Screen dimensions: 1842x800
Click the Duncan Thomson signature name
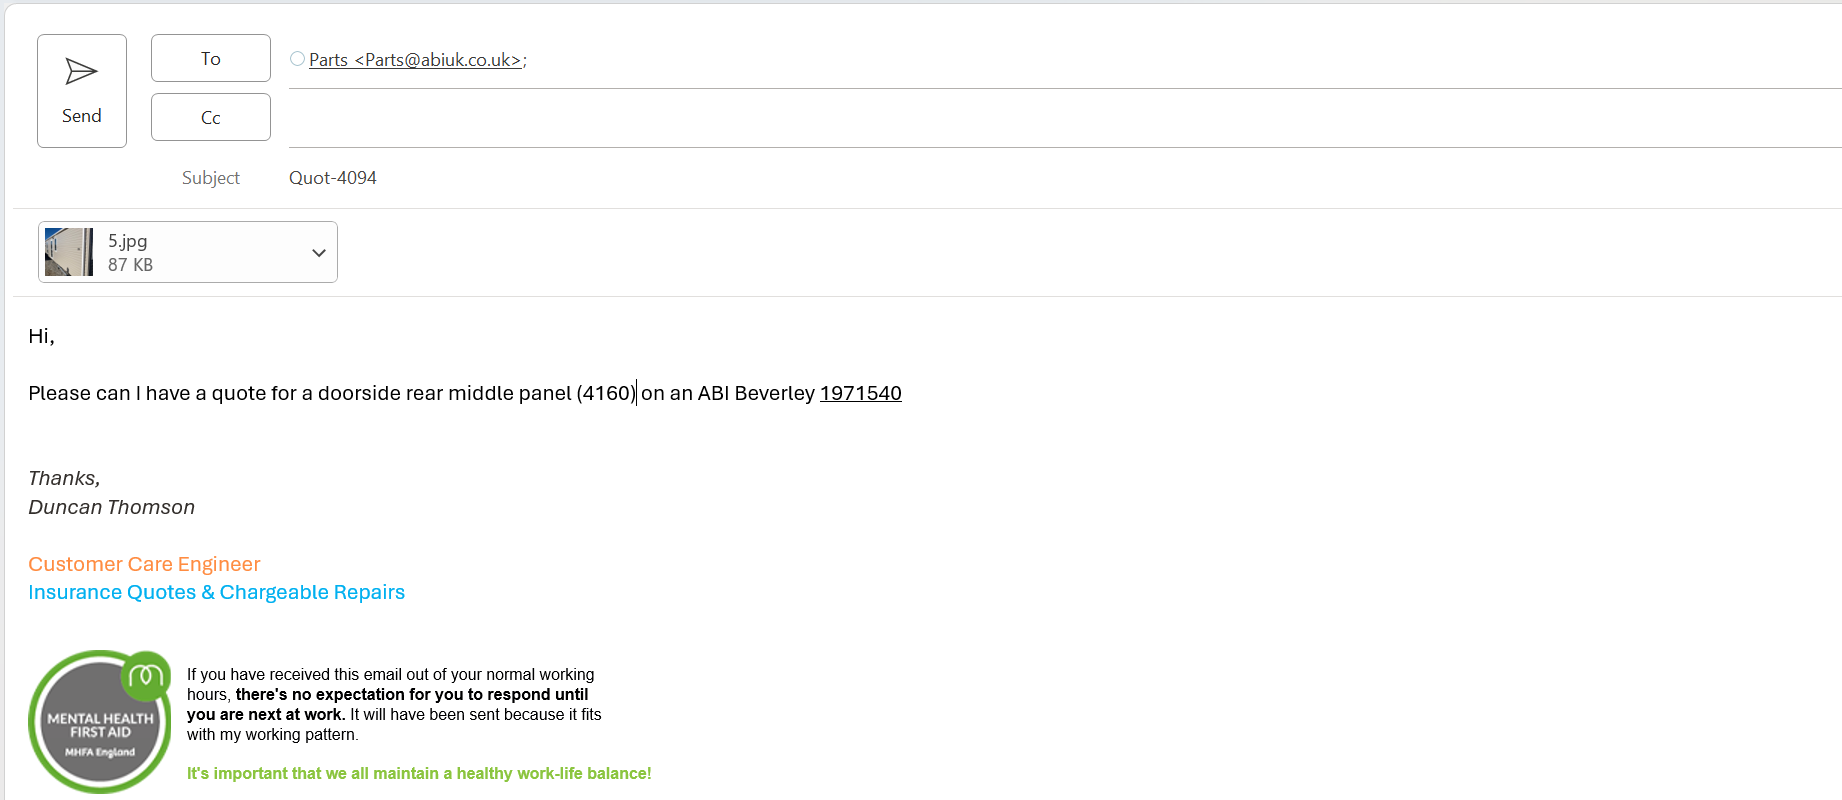111,507
